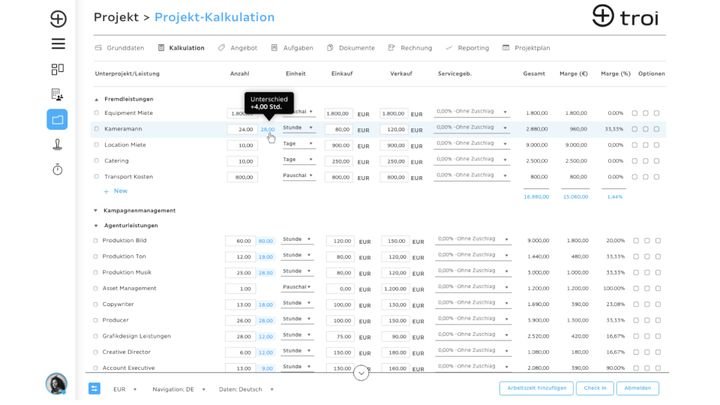Click the Projekt breadcrumb link

pyautogui.click(x=116, y=17)
